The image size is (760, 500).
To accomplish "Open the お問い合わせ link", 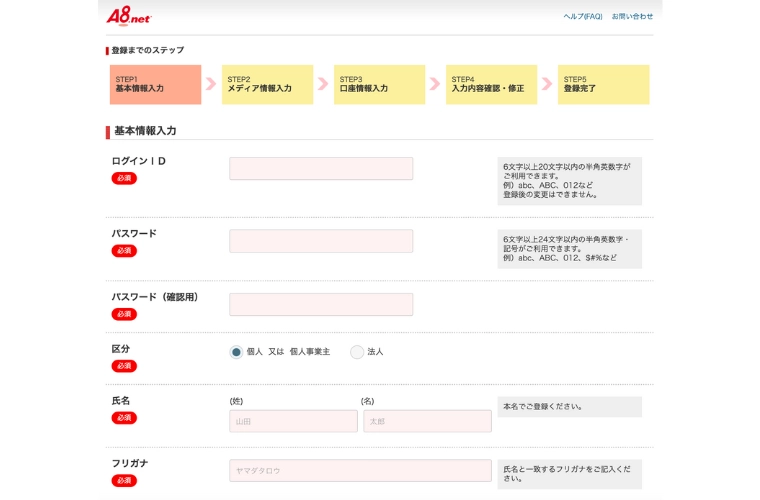I will tap(632, 16).
